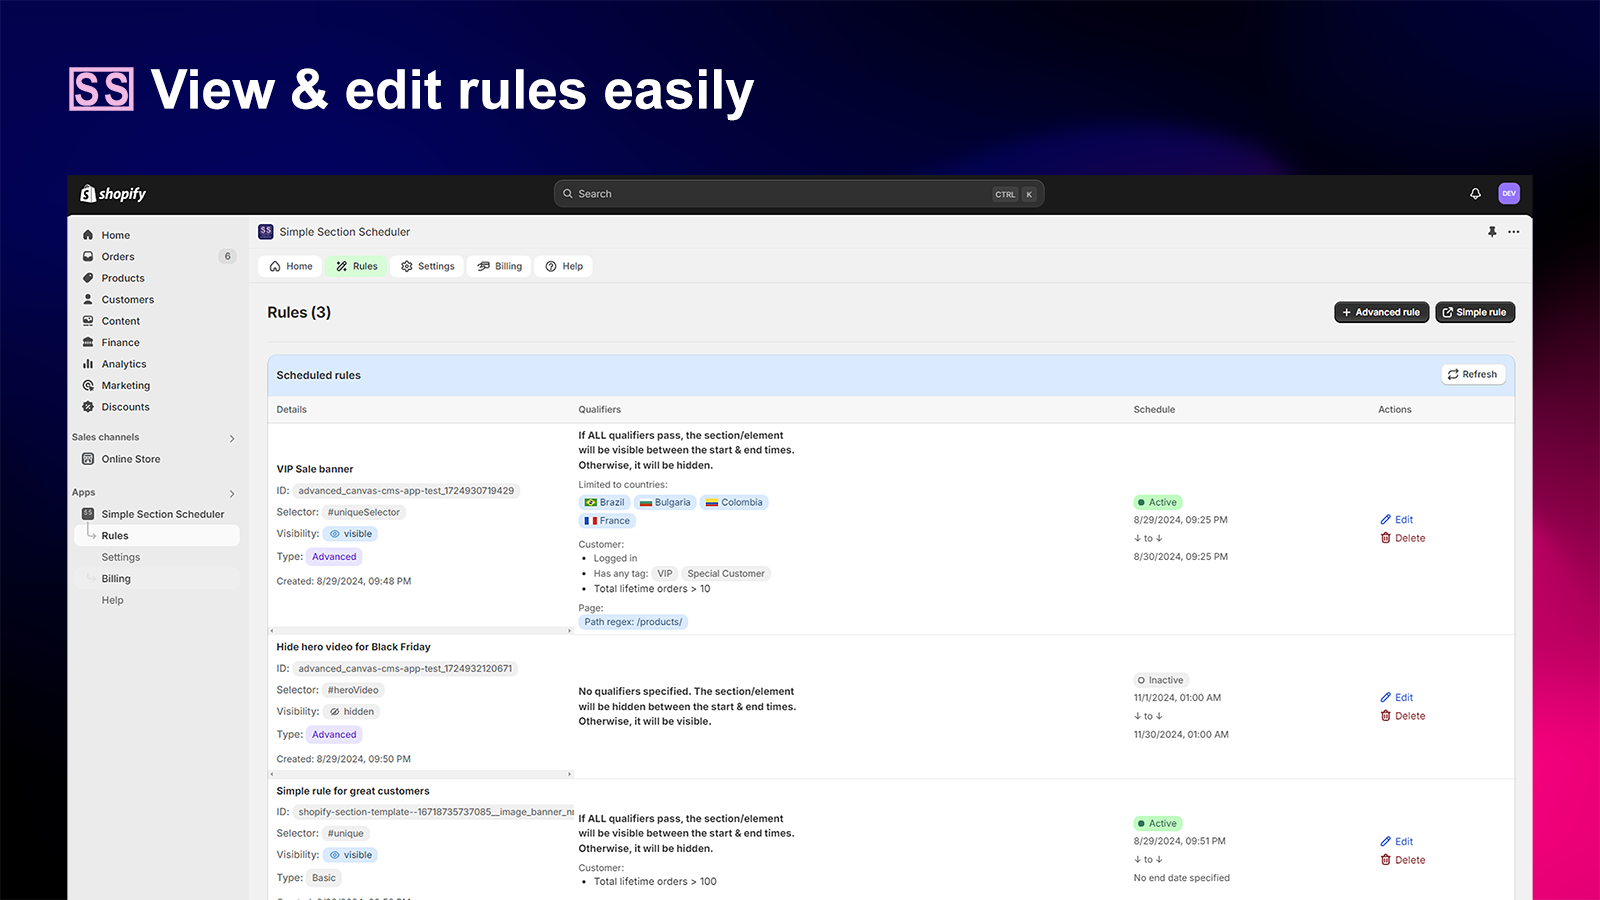Click the Shopify logo

113,194
